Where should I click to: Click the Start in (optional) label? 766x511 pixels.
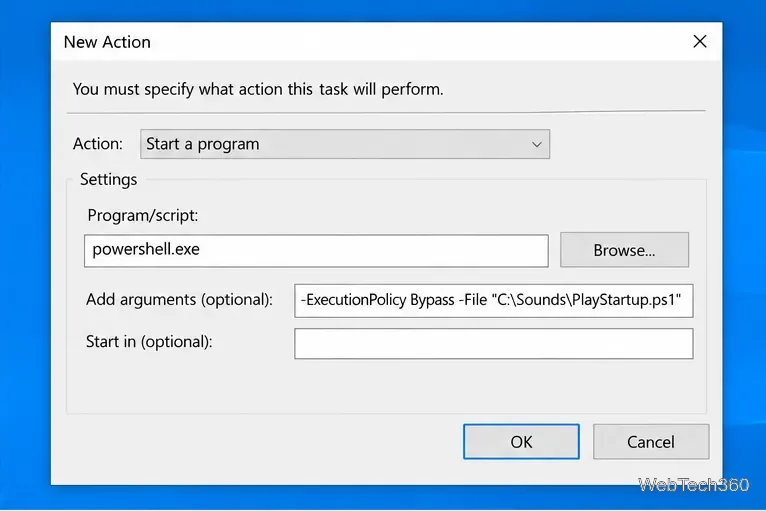[x=149, y=341]
